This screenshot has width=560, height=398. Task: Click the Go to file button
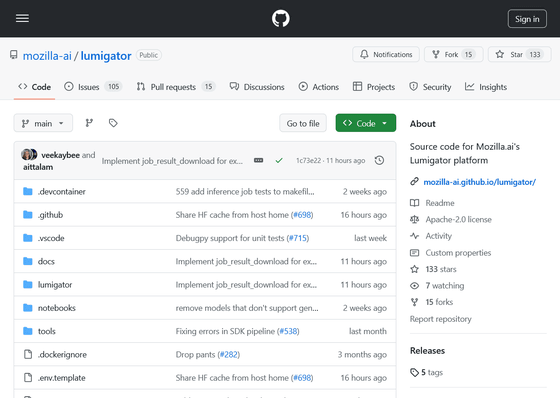[x=303, y=123]
